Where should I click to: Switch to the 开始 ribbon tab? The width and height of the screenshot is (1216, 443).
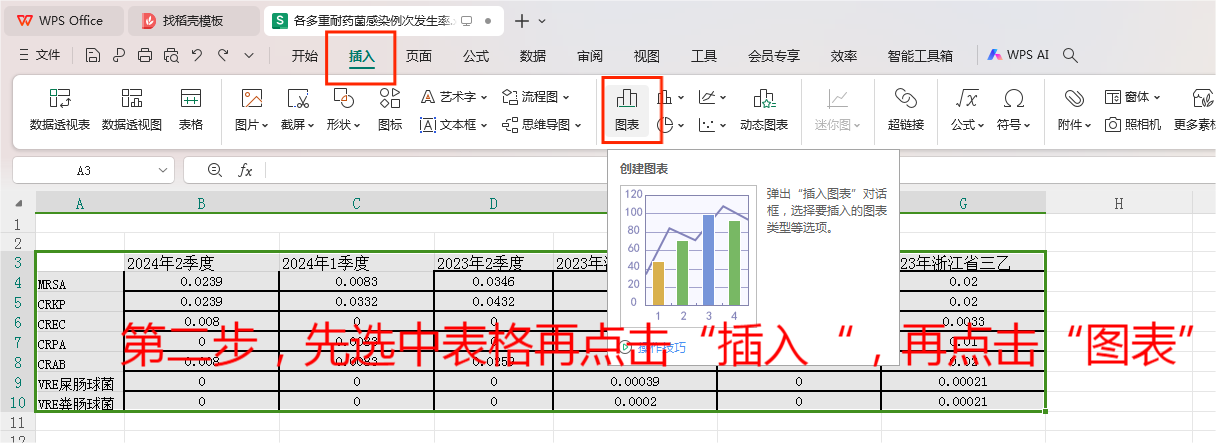(x=304, y=56)
